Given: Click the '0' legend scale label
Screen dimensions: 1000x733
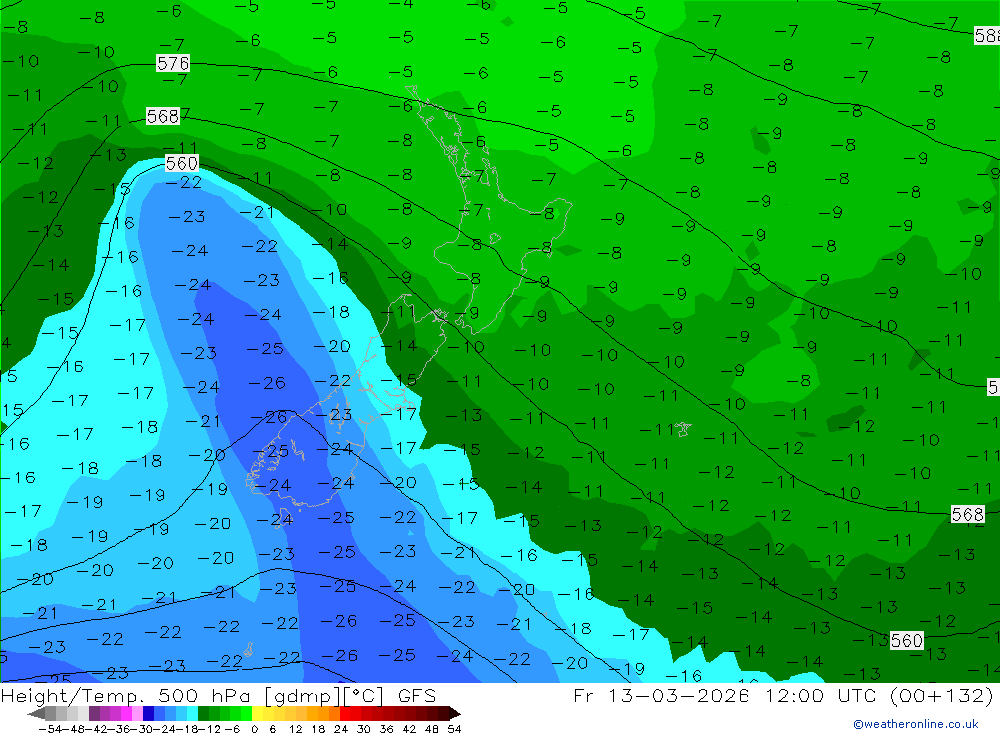Looking at the screenshot, I should pos(254,729).
